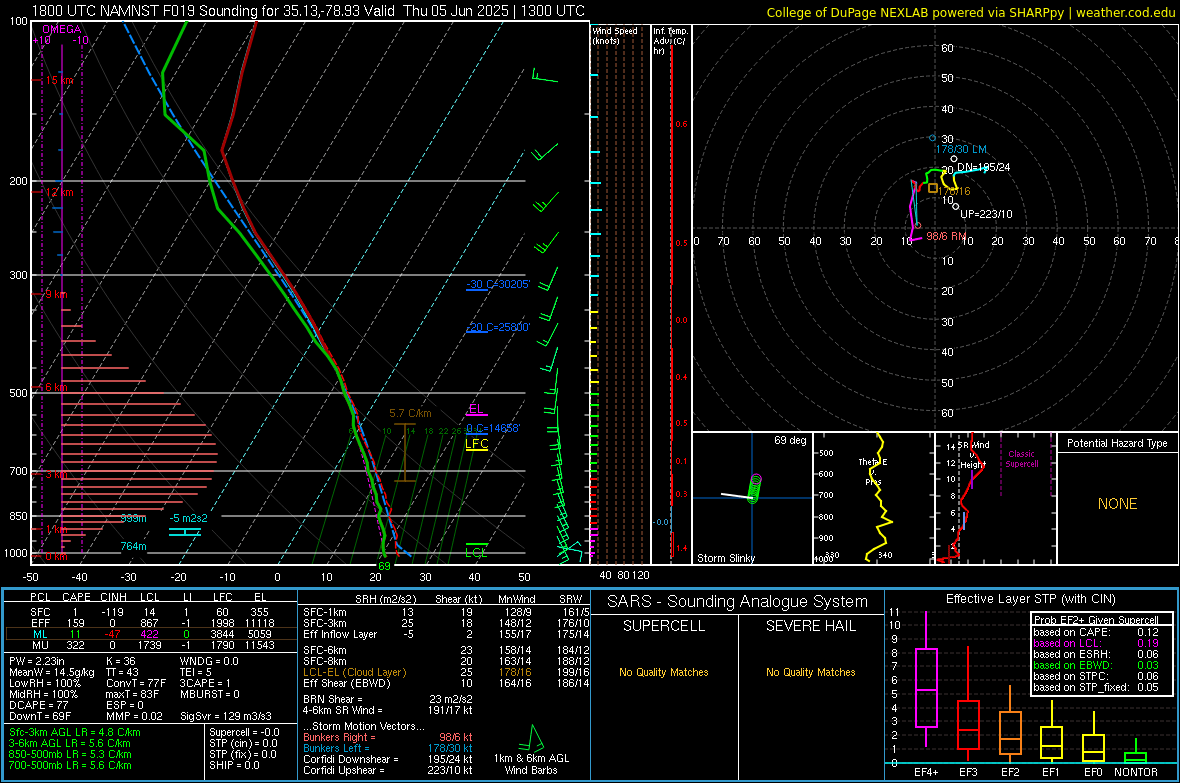Click the 700-500mb LR value
This screenshot has width=1180, height=783.
(70, 765)
